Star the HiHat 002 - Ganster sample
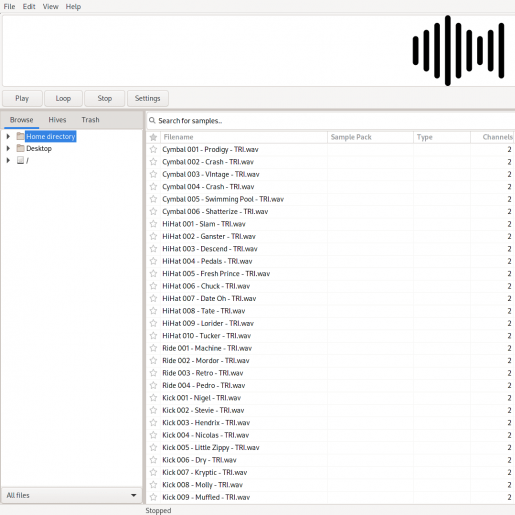The width and height of the screenshot is (515, 515). coord(153,236)
